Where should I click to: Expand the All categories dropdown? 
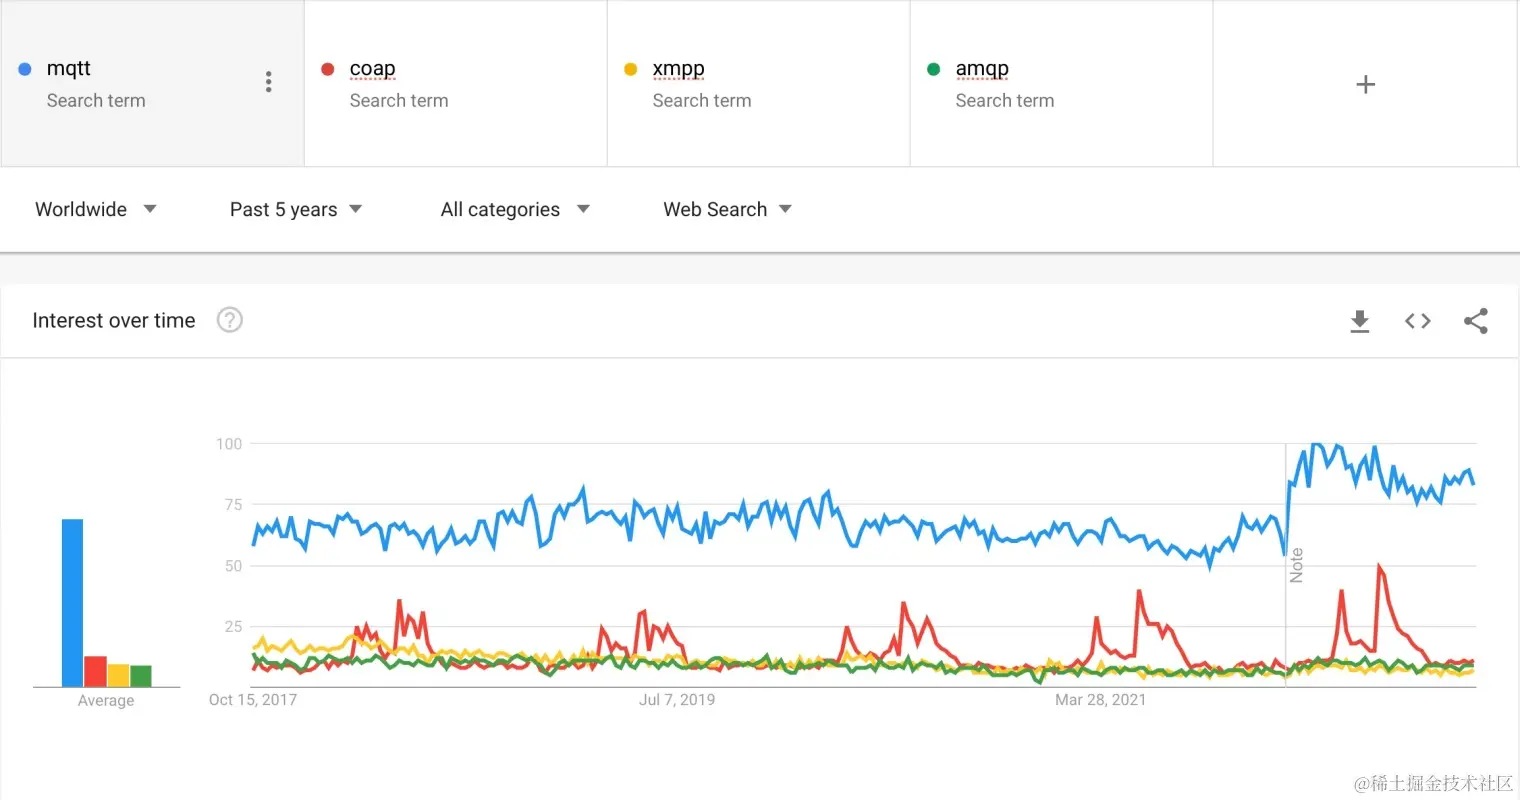point(515,209)
